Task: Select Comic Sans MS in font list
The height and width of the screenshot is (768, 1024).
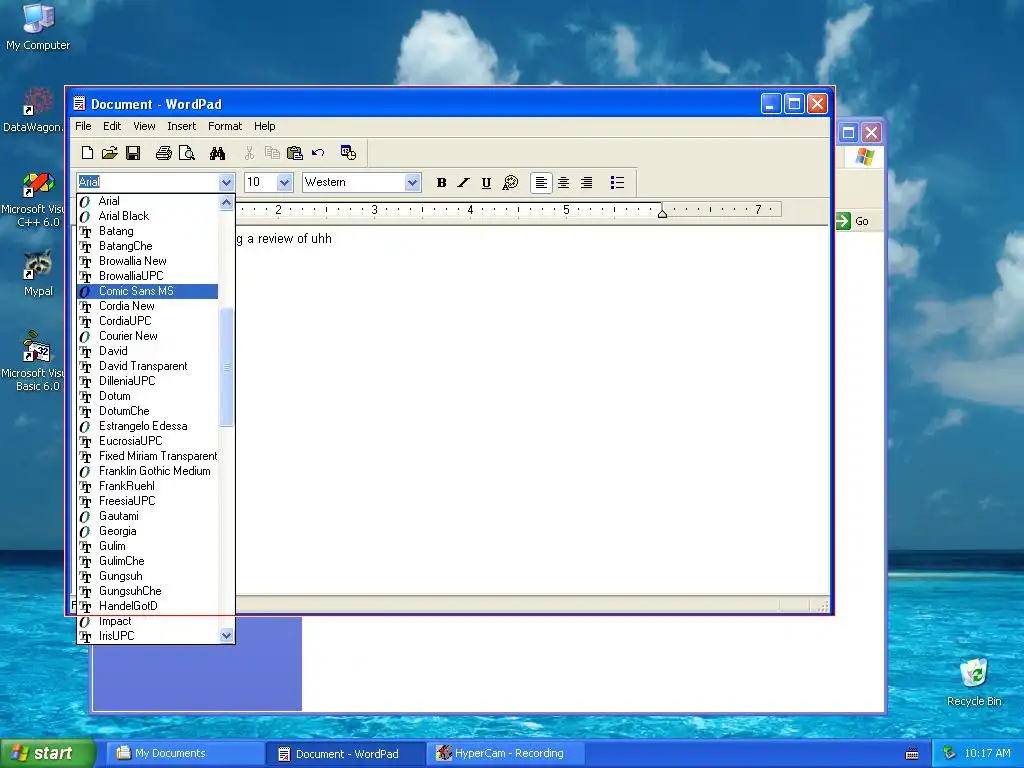Action: click(x=148, y=291)
